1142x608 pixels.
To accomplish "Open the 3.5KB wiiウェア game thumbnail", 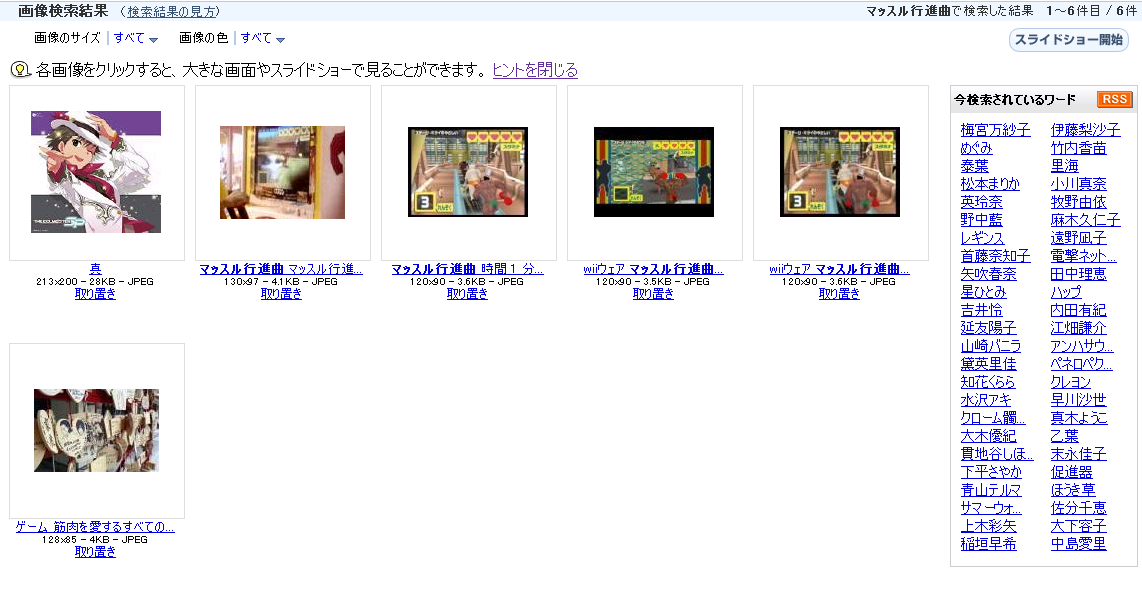I will tap(654, 172).
